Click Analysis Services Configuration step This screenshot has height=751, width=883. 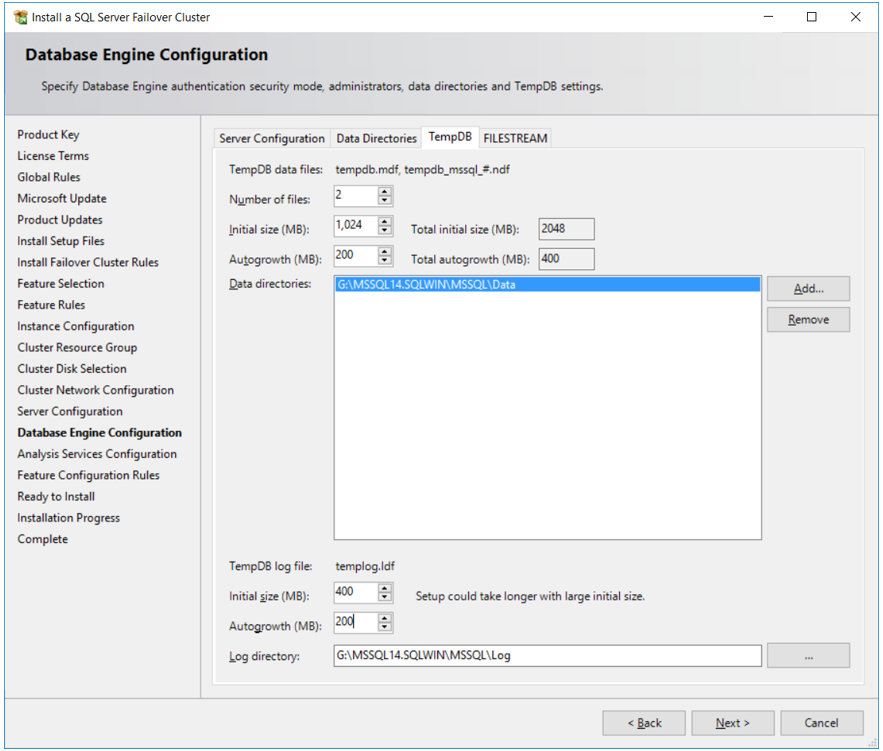97,454
